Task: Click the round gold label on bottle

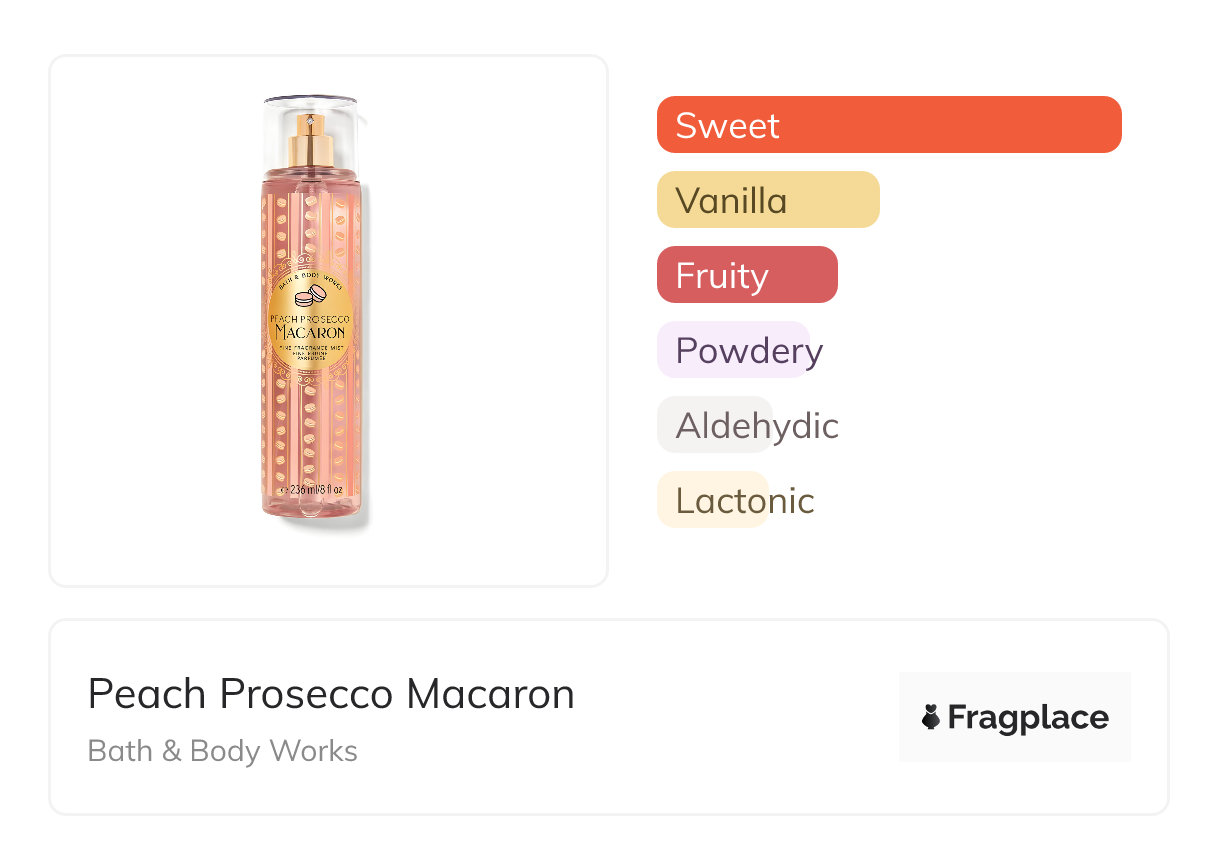Action: pyautogui.click(x=310, y=324)
